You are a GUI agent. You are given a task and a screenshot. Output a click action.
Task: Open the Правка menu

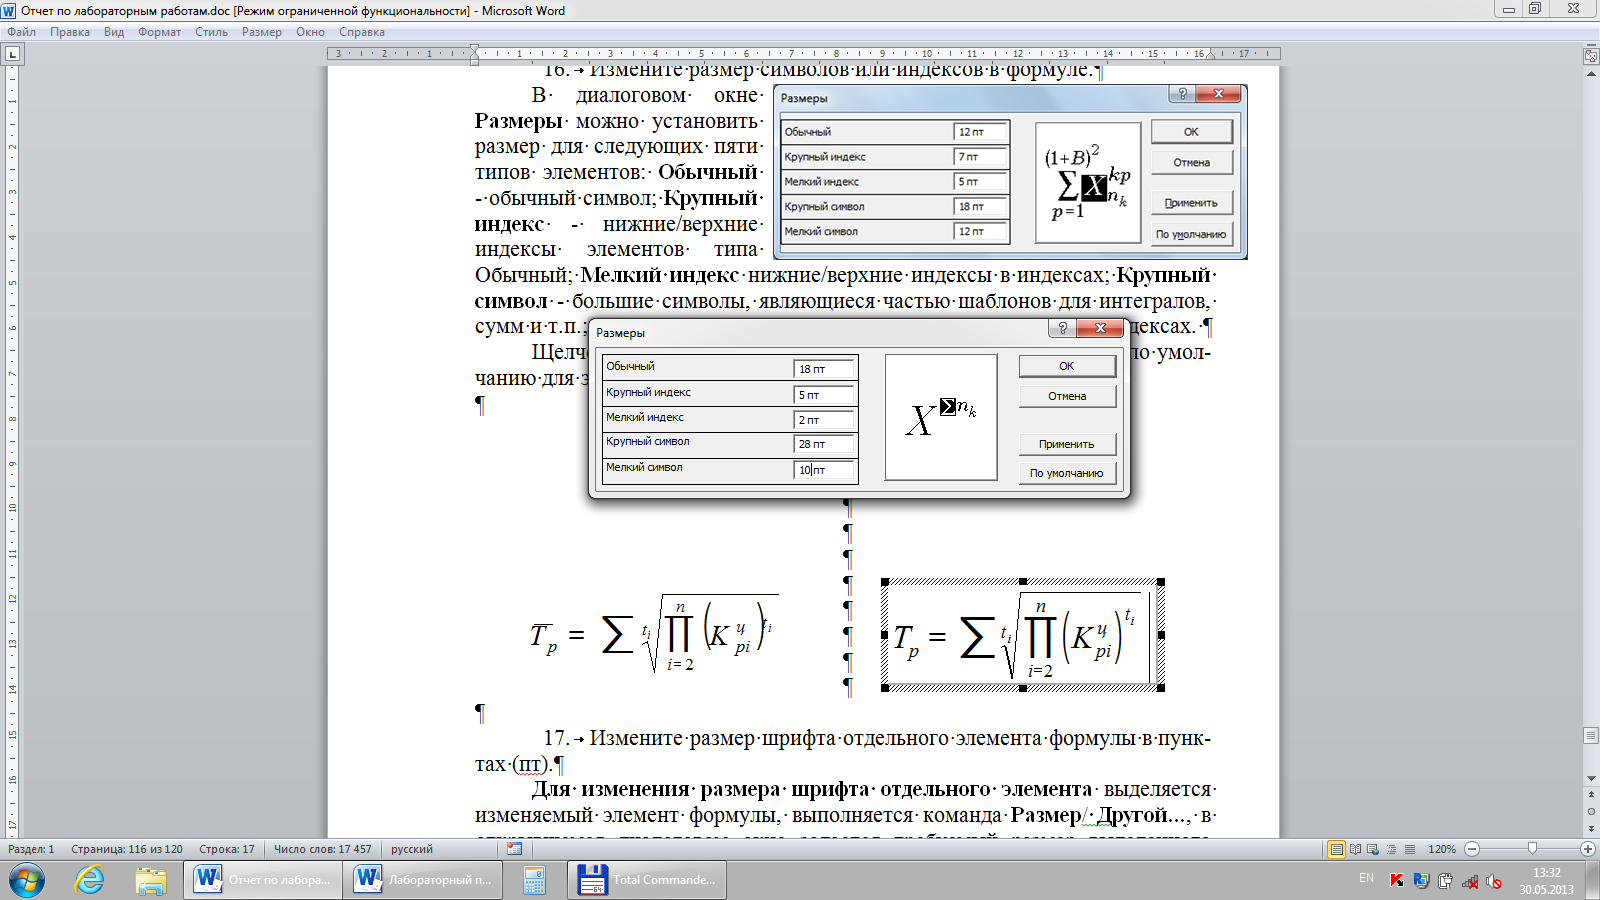coord(70,32)
